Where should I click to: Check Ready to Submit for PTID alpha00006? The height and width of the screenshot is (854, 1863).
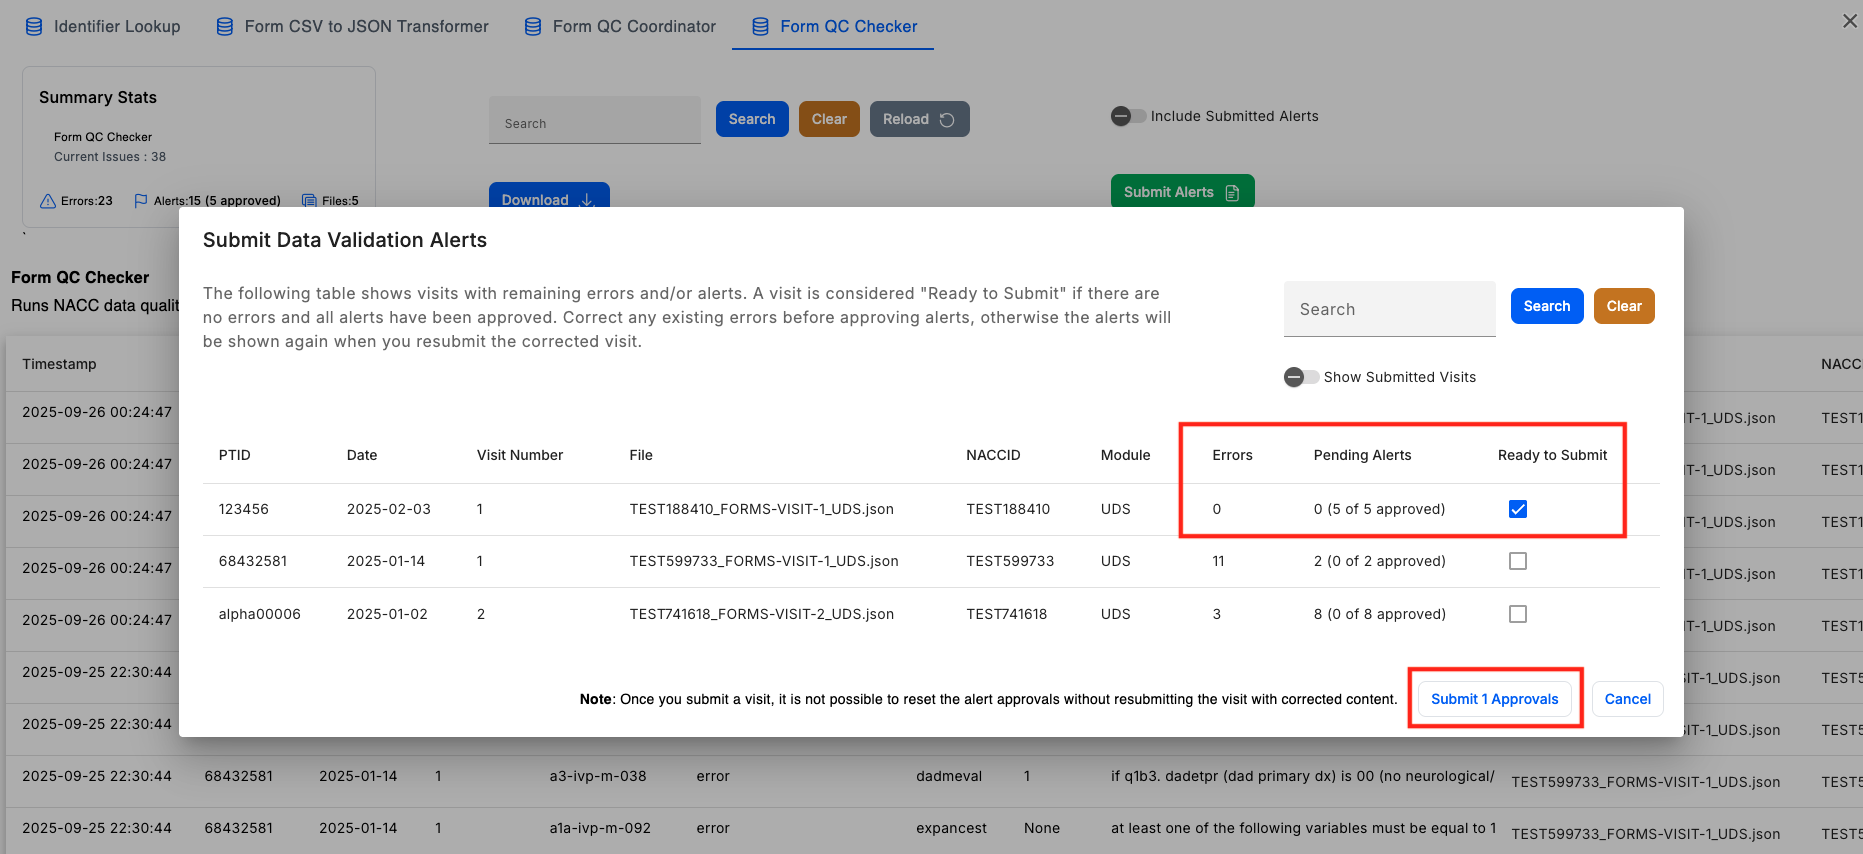pyautogui.click(x=1517, y=614)
